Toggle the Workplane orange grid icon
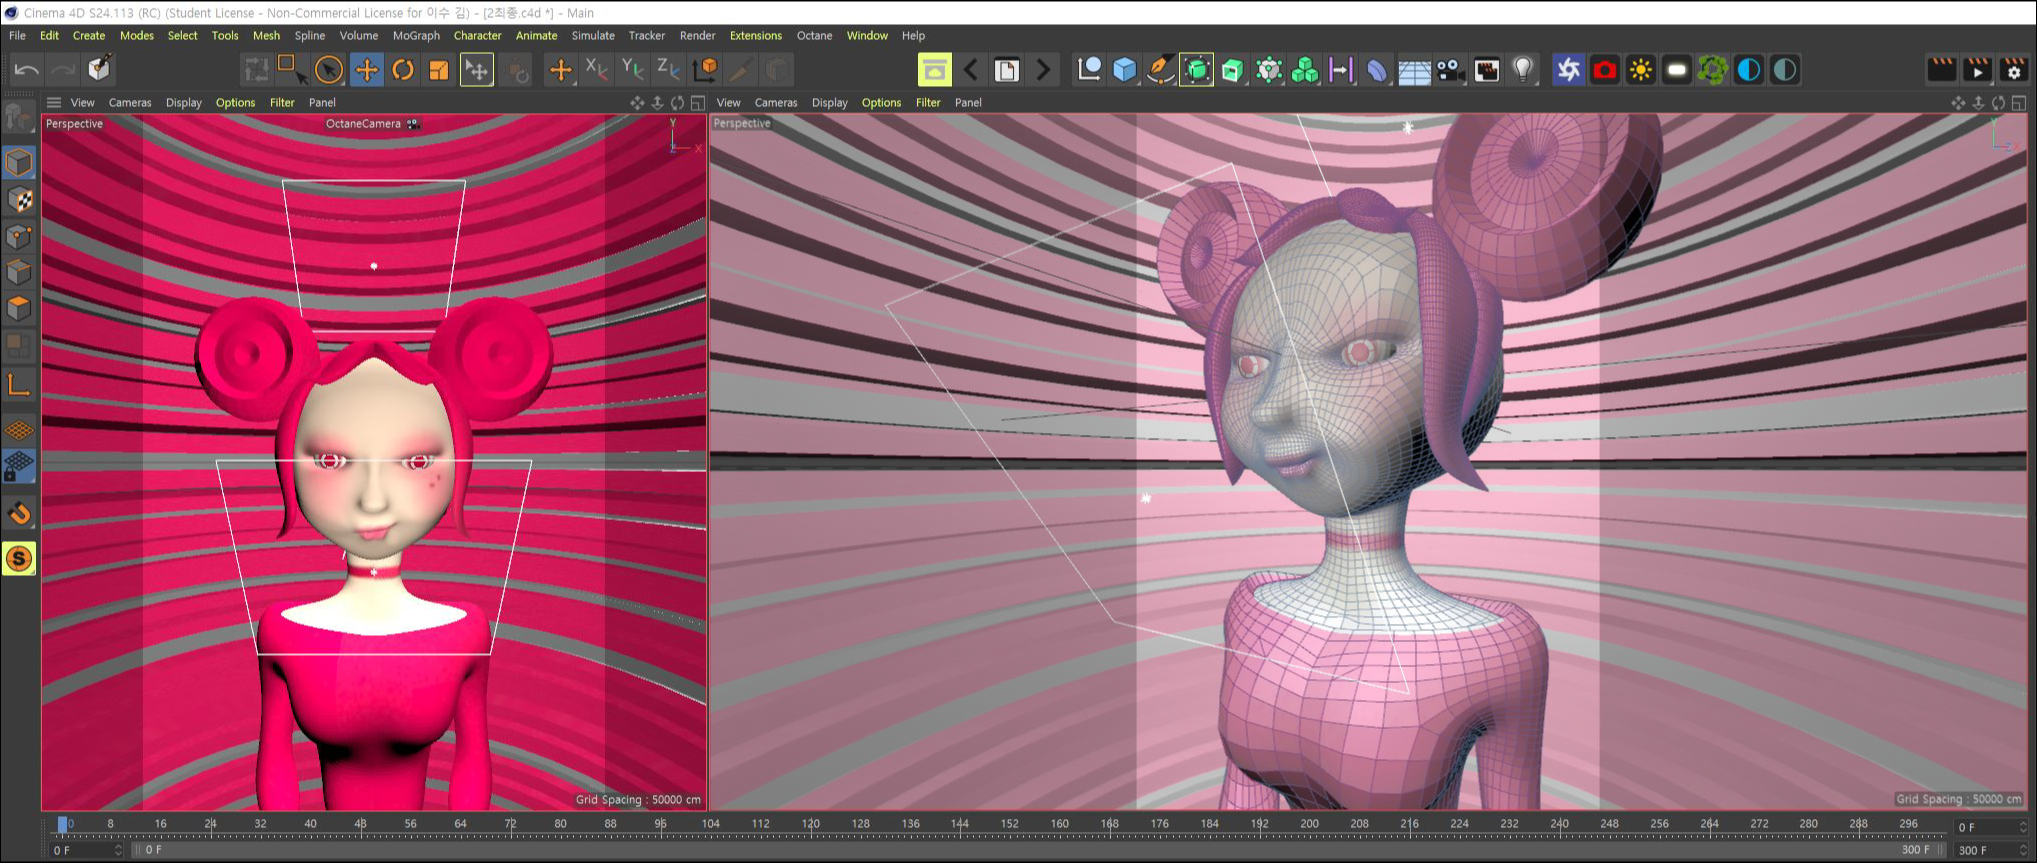Image resolution: width=2037 pixels, height=863 pixels. point(19,430)
